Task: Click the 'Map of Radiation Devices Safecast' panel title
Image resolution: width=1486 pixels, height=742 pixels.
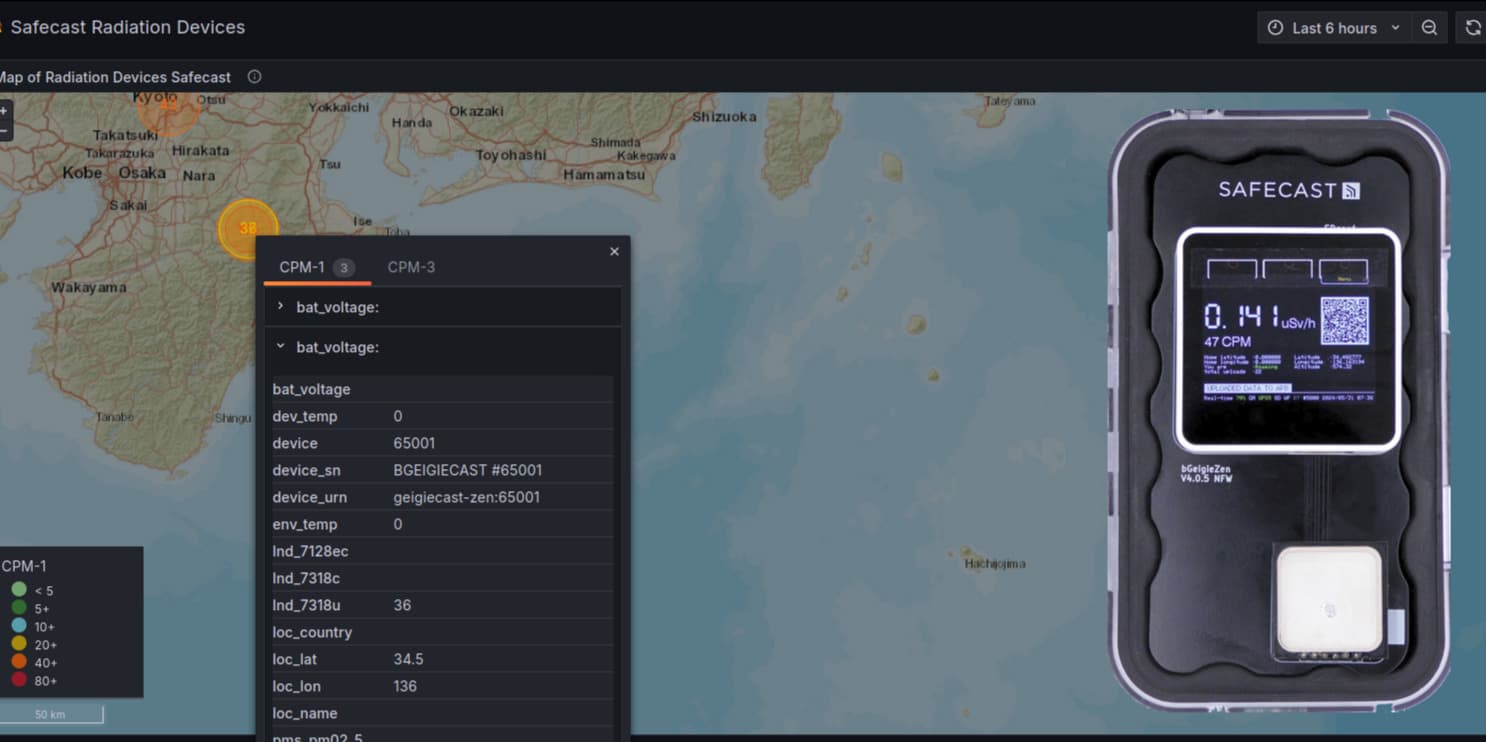Action: (x=115, y=77)
